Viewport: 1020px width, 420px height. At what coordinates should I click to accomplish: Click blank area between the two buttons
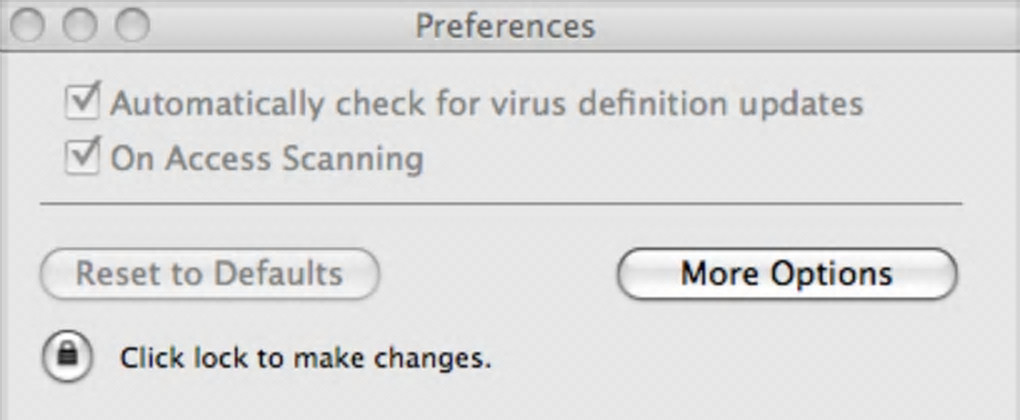point(498,274)
